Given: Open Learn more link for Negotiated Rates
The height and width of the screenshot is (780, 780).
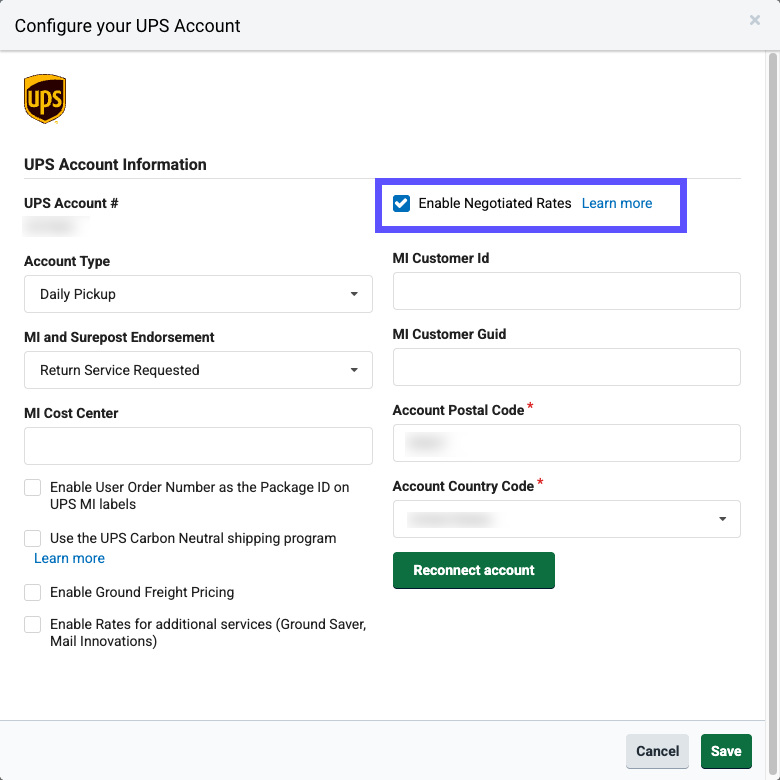Looking at the screenshot, I should pyautogui.click(x=617, y=203).
